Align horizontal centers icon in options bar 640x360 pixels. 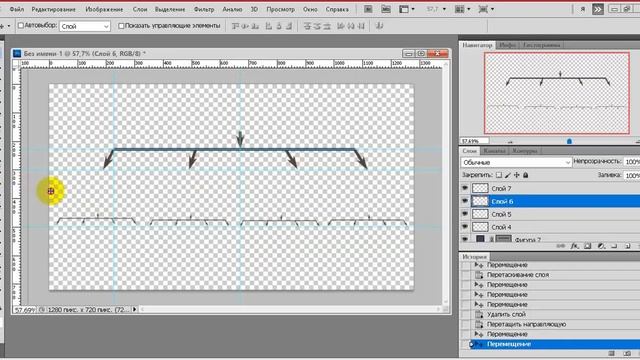[279, 26]
